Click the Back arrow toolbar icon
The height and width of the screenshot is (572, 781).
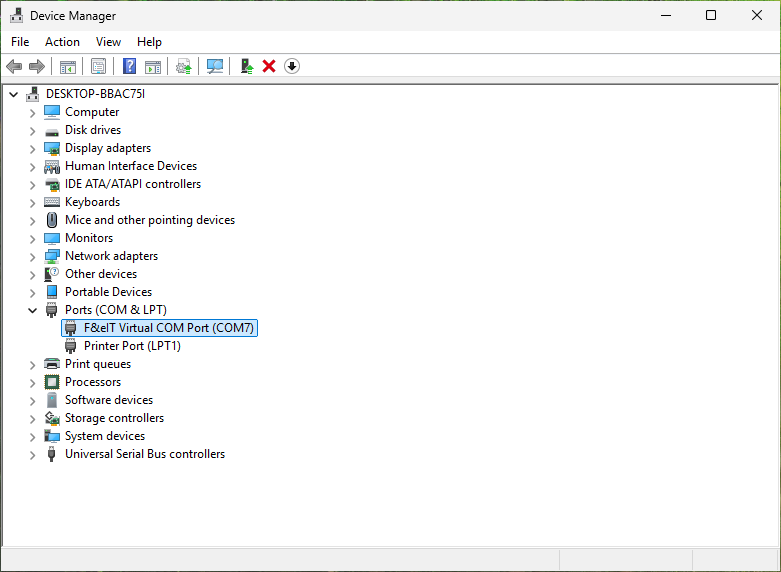click(x=14, y=66)
